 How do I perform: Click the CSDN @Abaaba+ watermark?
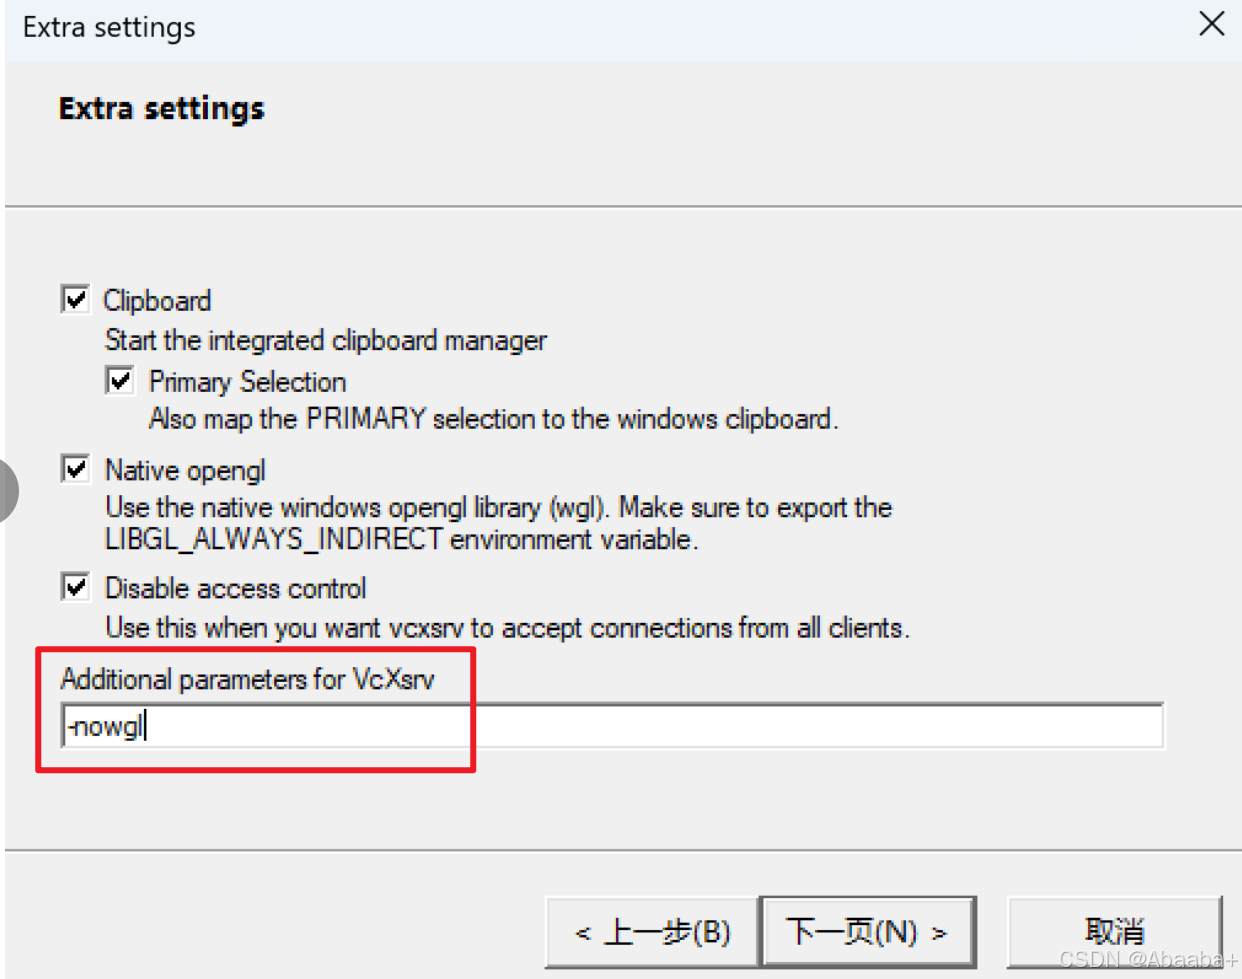coord(1148,960)
